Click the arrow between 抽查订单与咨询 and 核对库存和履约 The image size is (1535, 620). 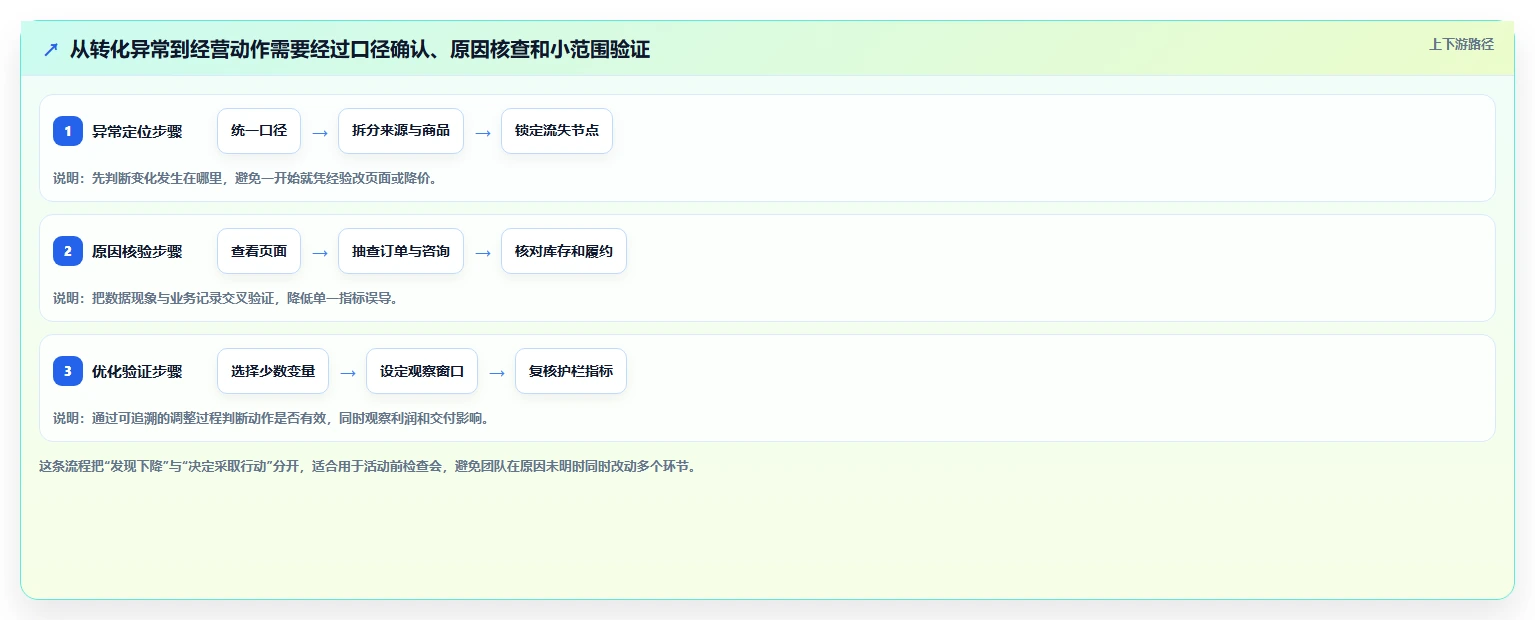[x=483, y=252]
